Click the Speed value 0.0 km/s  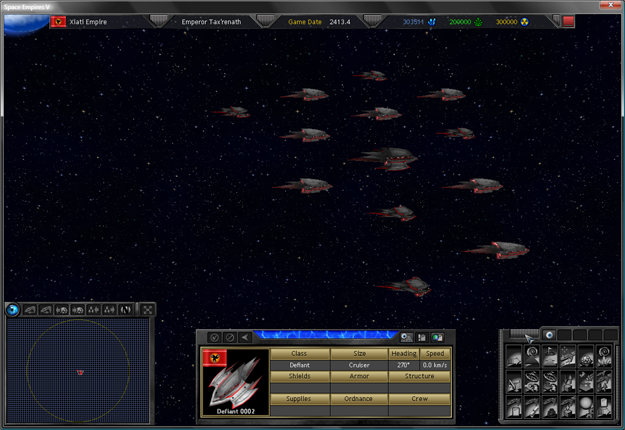(435, 365)
